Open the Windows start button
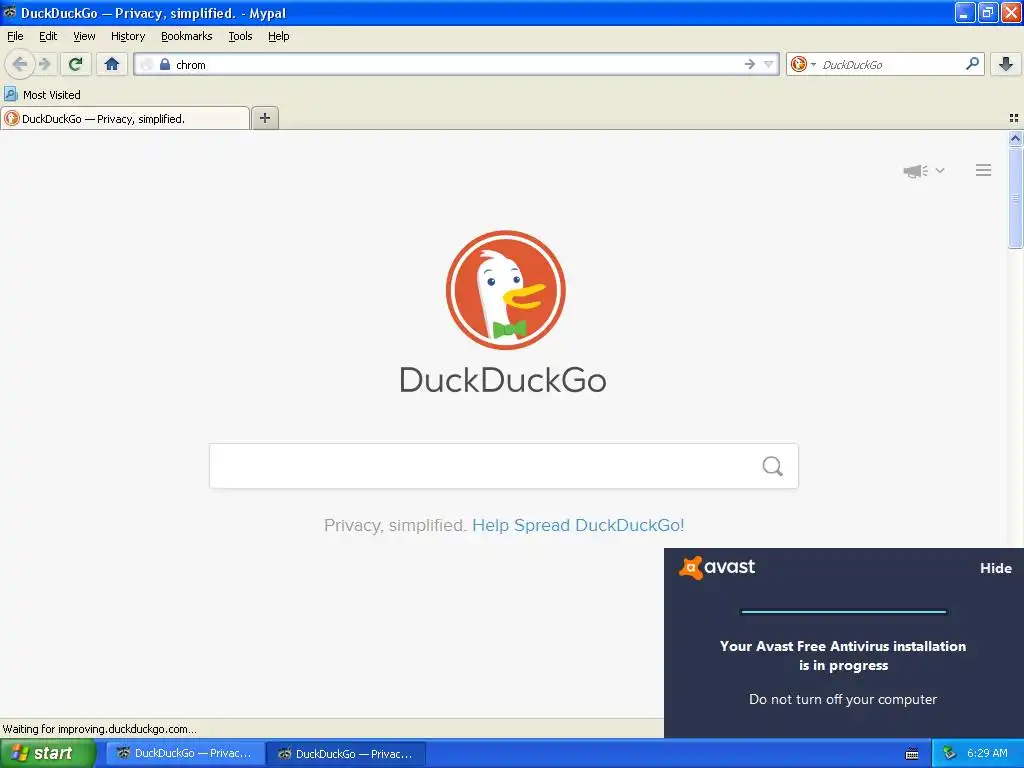This screenshot has height=768, width=1024. pos(48,753)
